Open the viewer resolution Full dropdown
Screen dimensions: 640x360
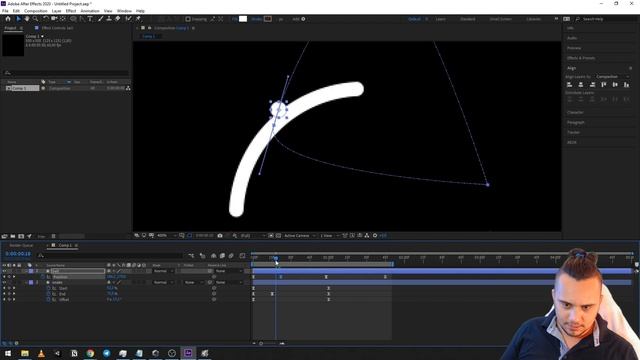pyautogui.click(x=253, y=236)
